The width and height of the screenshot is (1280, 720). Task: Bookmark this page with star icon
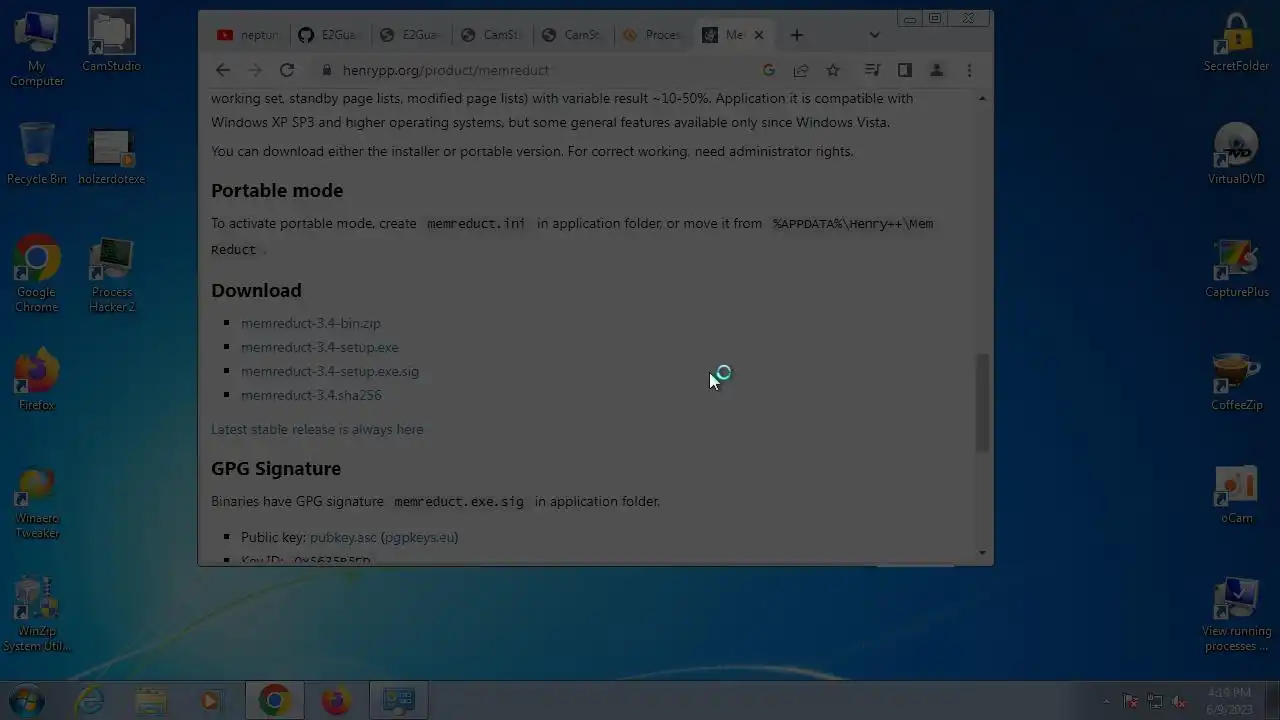click(833, 70)
